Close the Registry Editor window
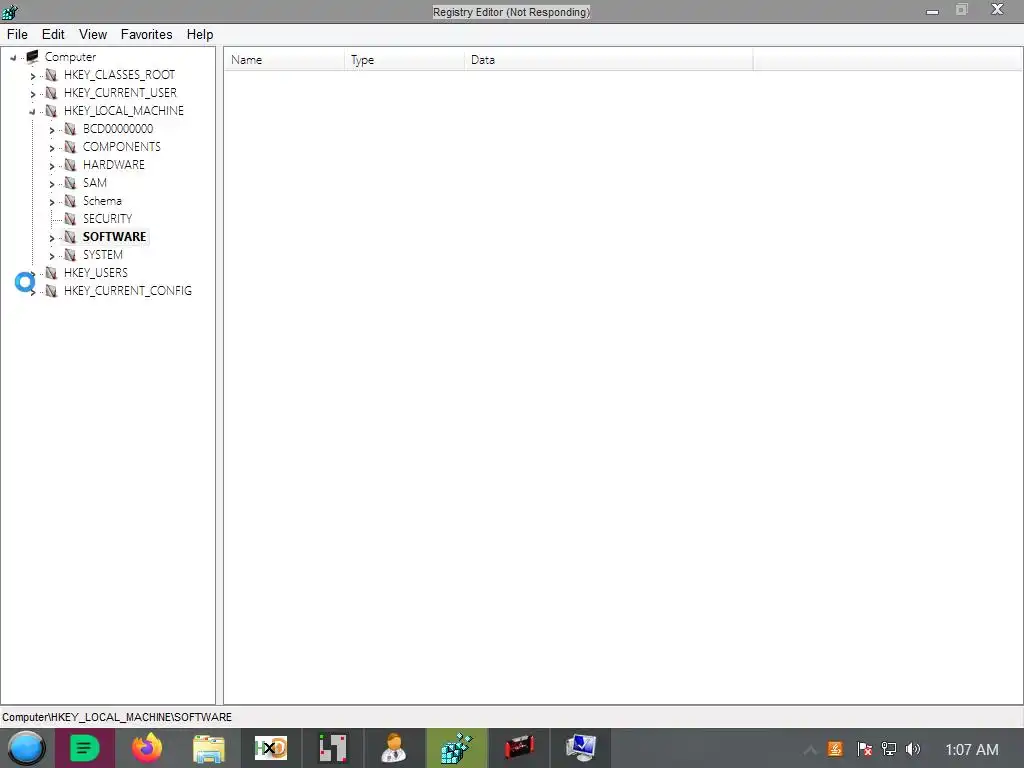 tap(997, 10)
